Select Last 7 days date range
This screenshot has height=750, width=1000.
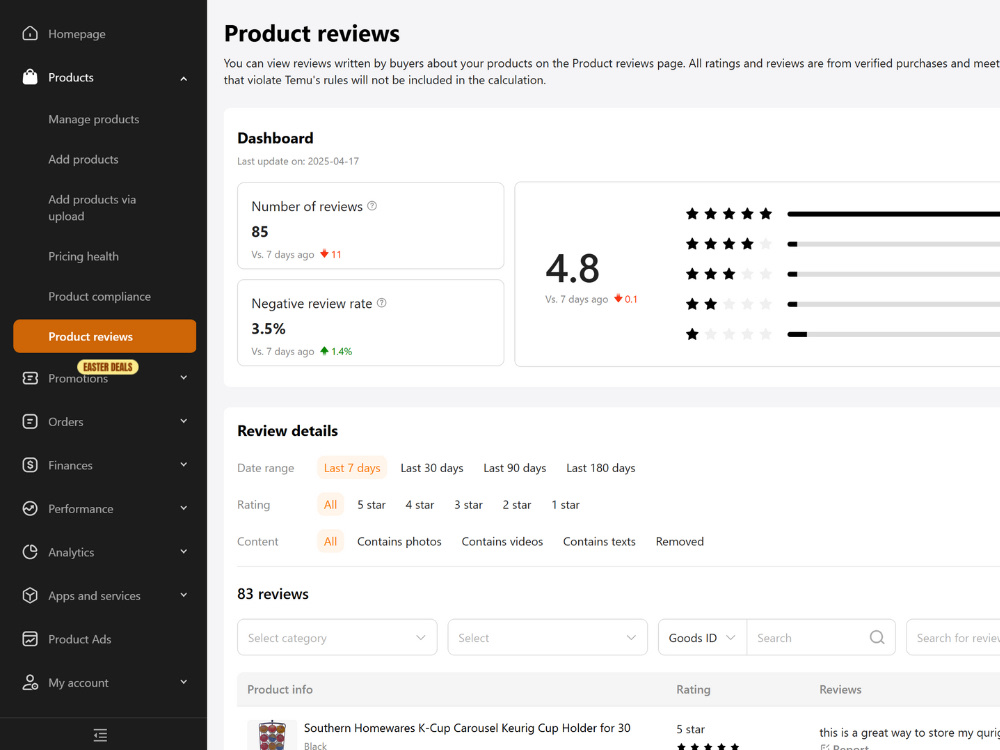(352, 467)
